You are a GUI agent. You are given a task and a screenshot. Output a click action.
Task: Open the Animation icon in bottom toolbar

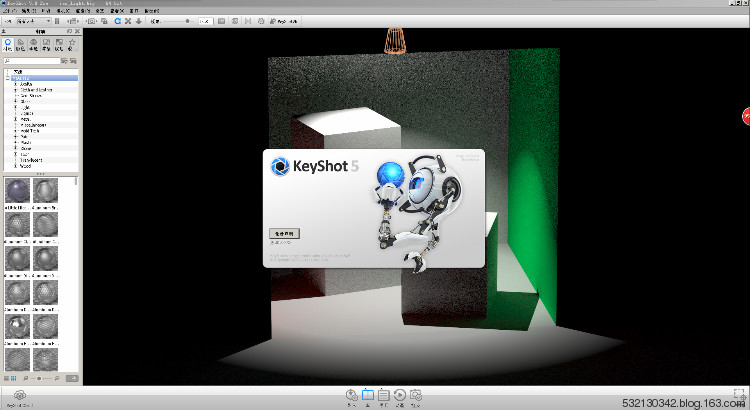coord(400,397)
